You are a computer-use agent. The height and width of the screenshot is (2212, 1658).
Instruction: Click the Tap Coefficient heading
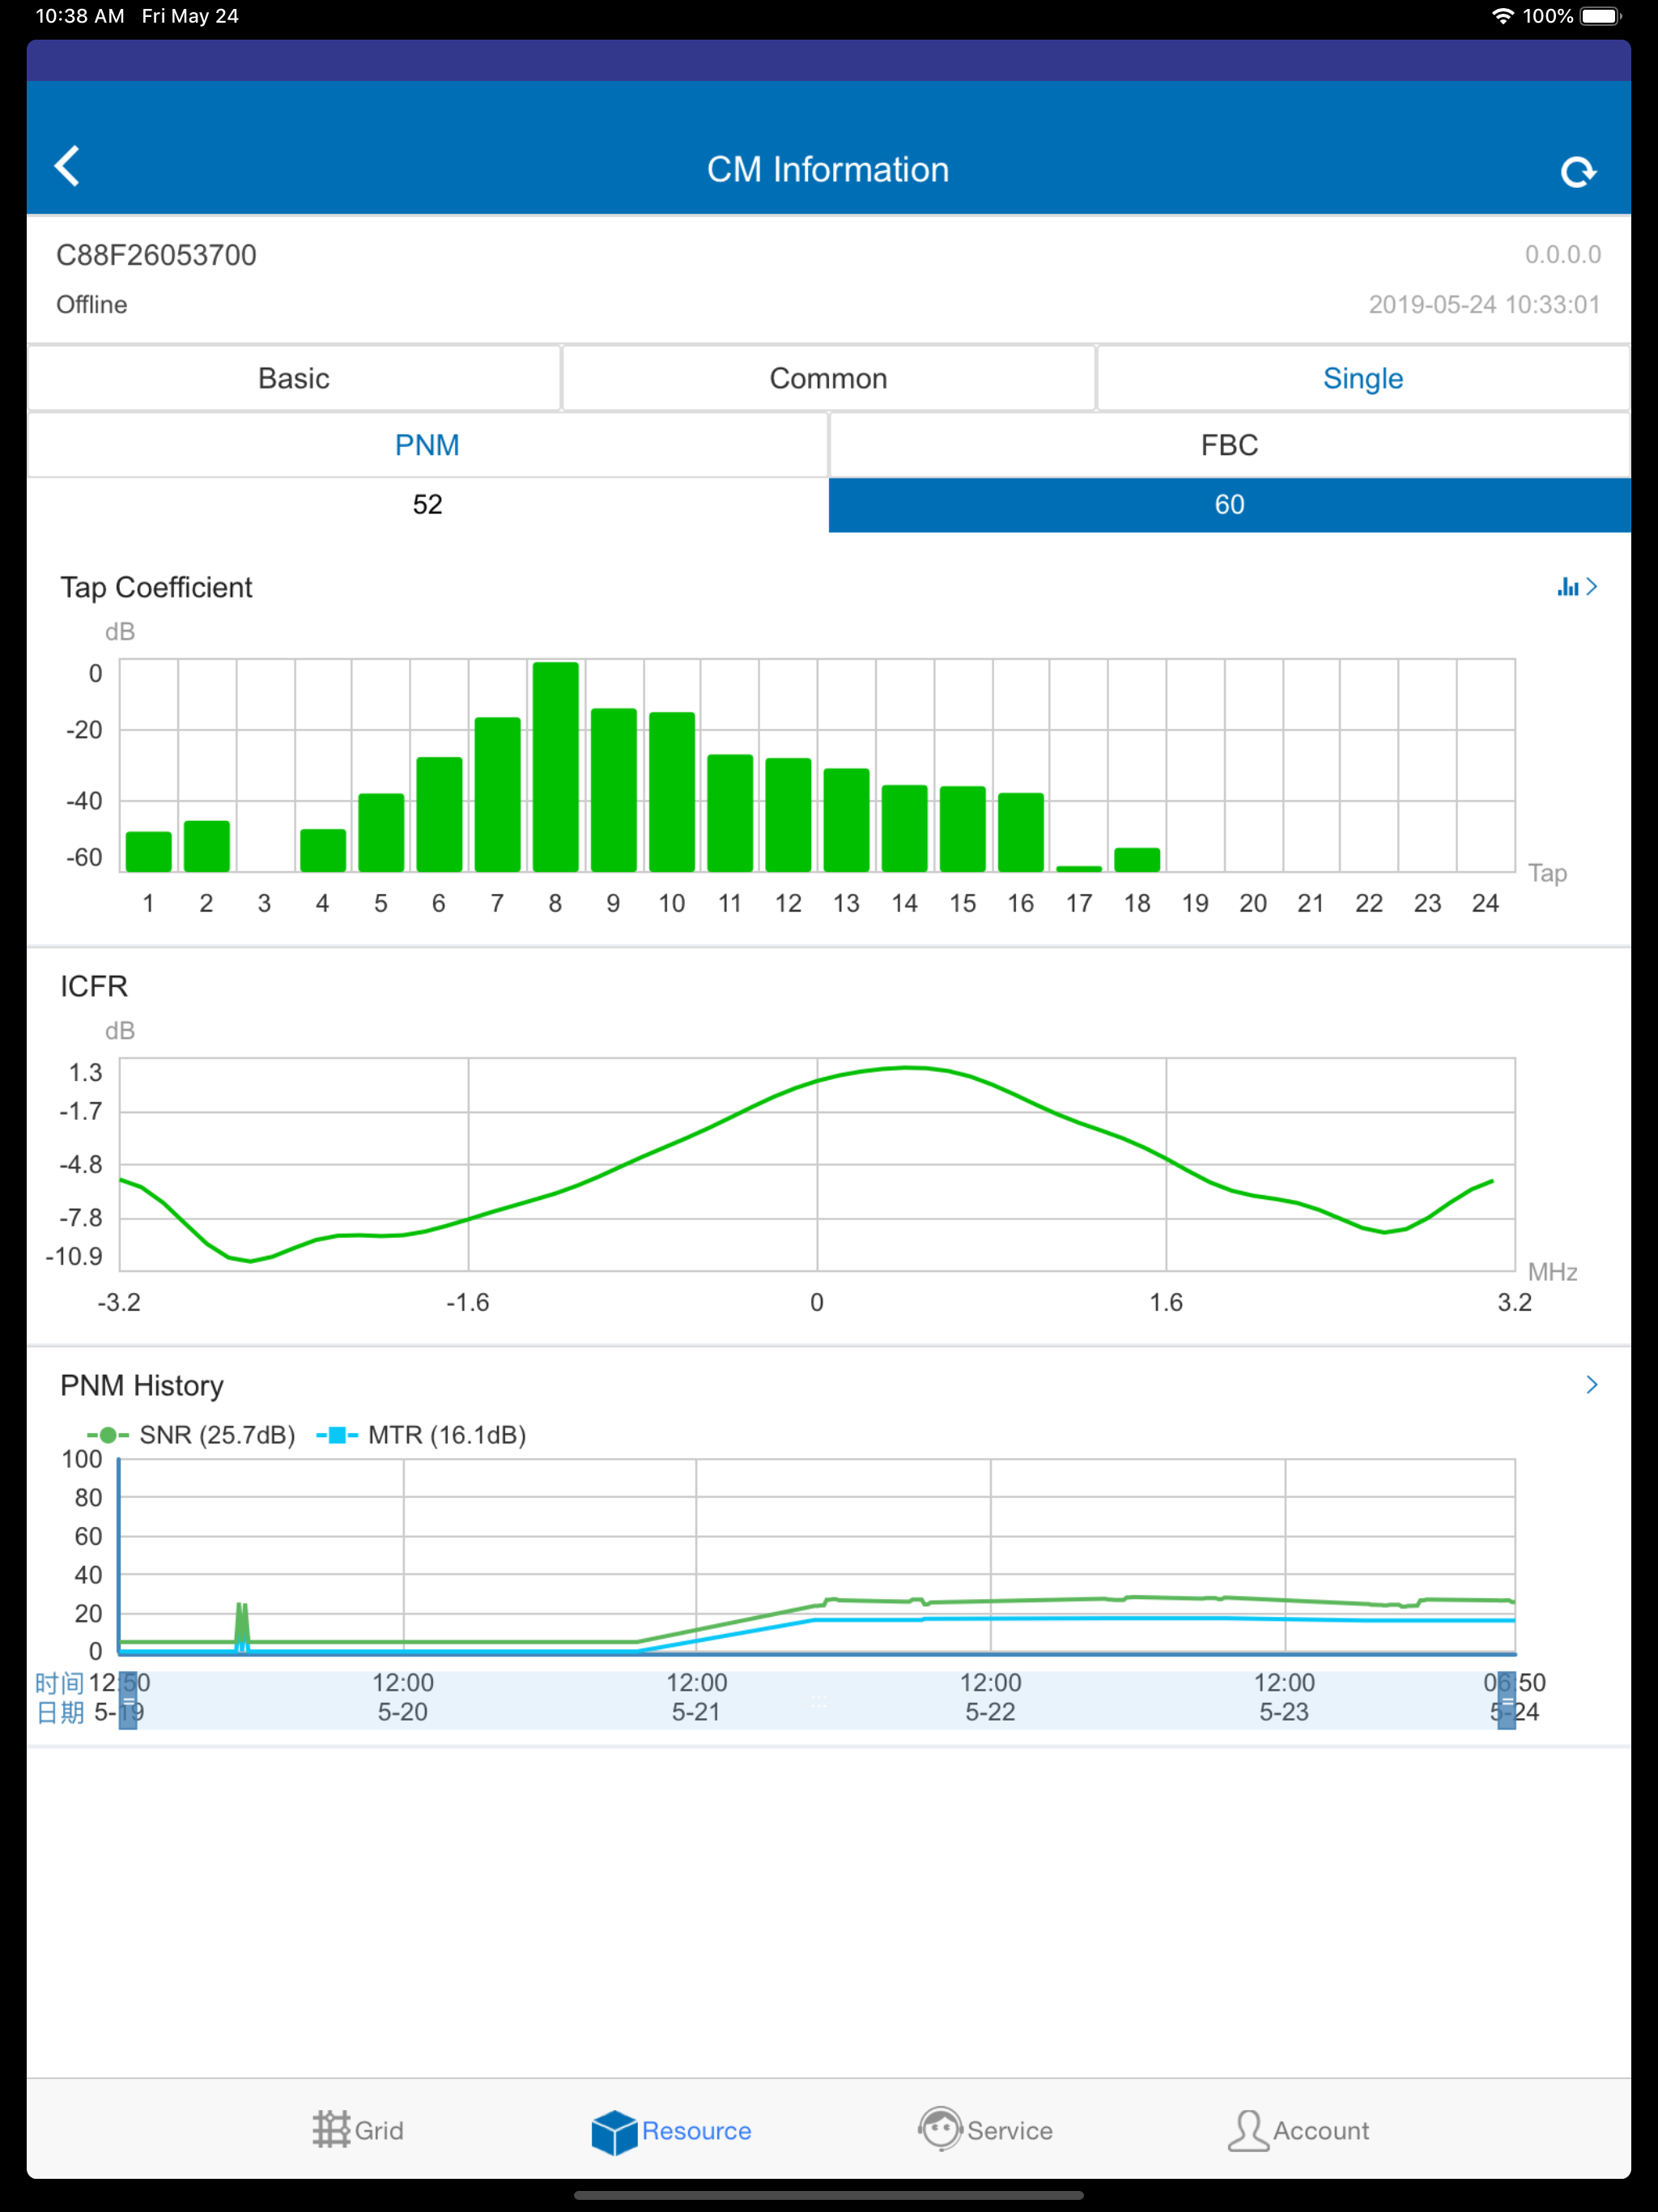[x=156, y=588]
